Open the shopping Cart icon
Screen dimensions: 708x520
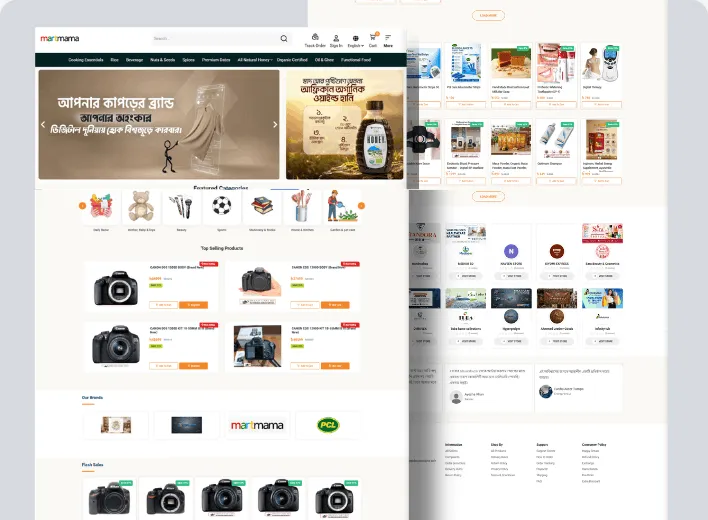coord(373,37)
